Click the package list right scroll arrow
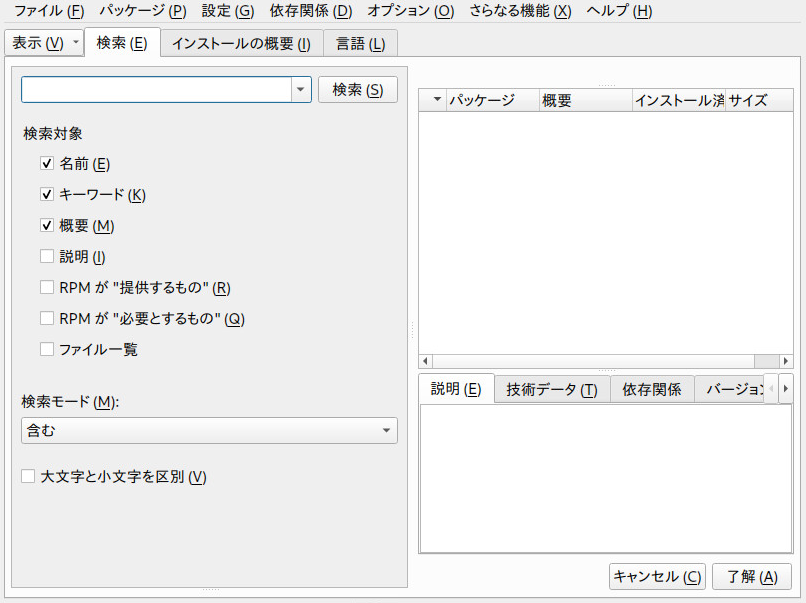Screen dimensions: 806x603 [x=785, y=361]
